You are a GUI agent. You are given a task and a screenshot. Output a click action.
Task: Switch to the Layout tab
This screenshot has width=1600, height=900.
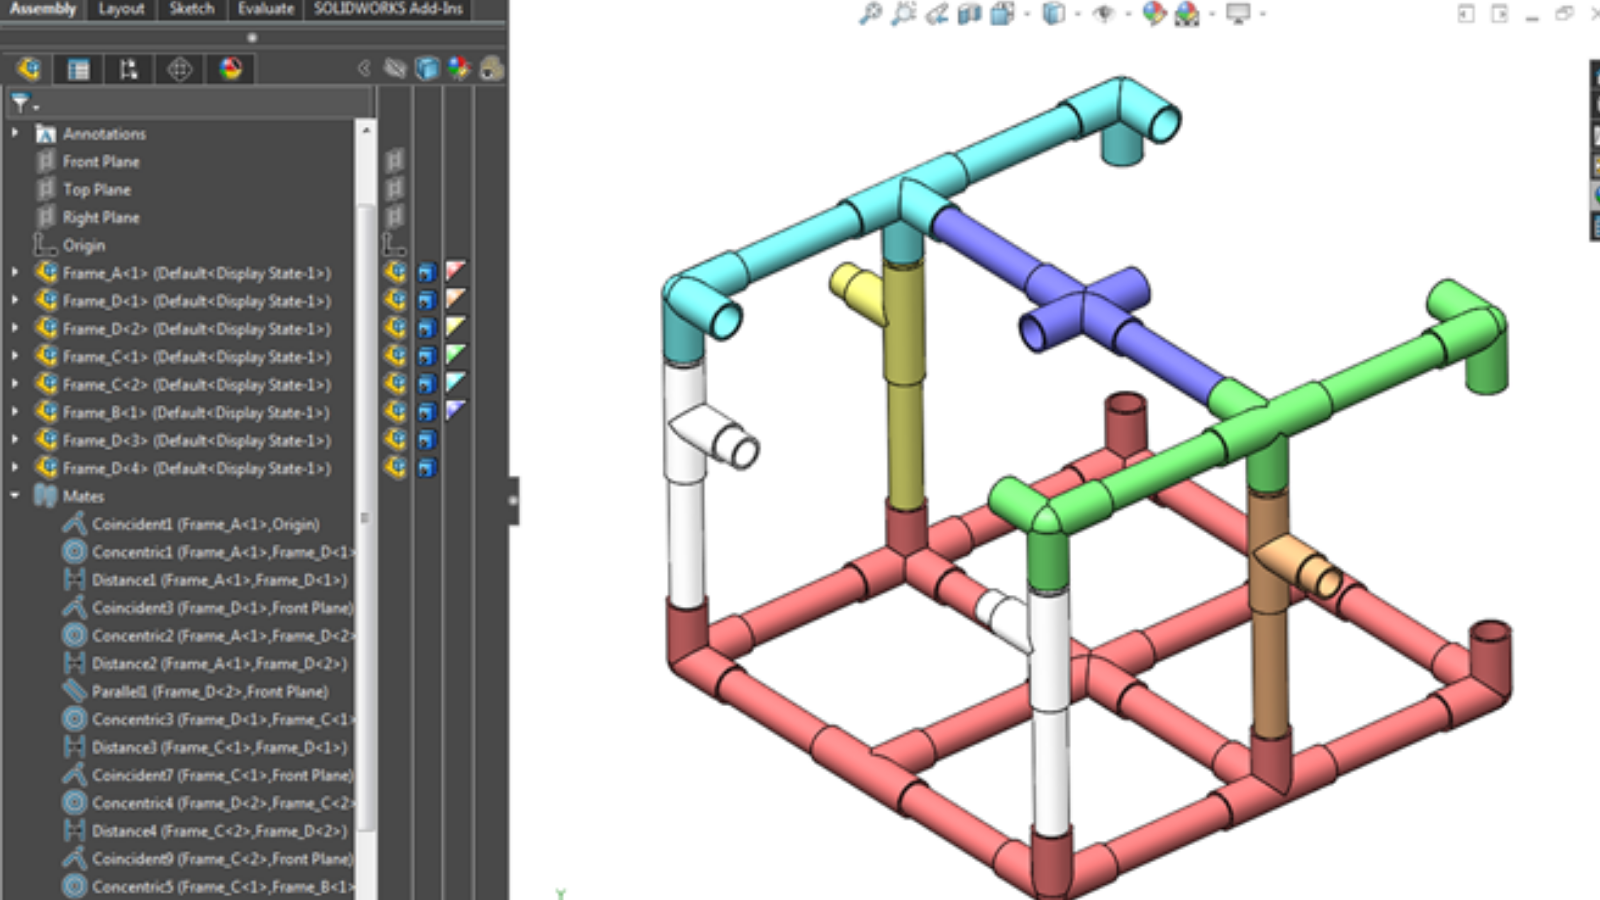[x=121, y=9]
